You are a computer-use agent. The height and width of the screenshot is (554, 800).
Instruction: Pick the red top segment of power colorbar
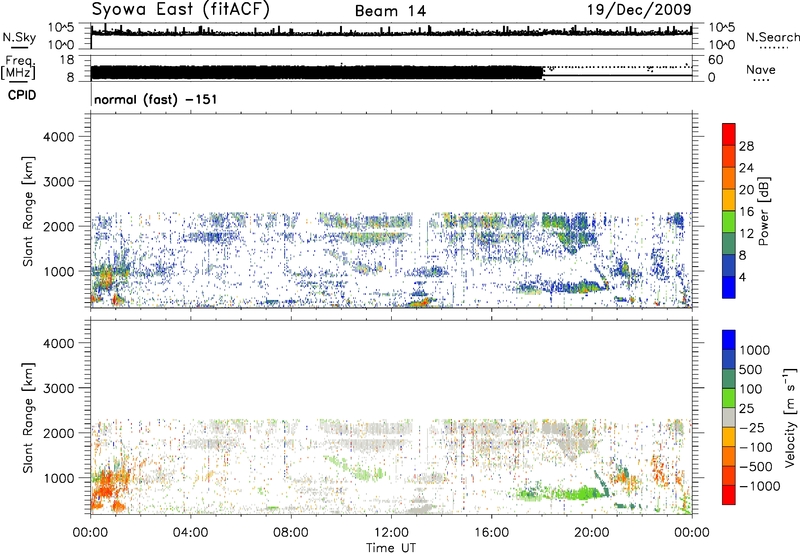(729, 134)
